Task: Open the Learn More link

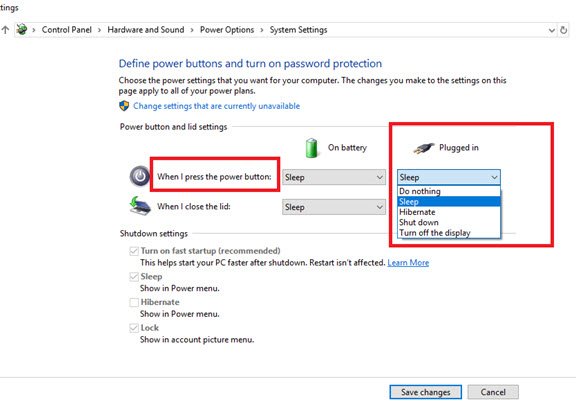Action: (x=408, y=263)
